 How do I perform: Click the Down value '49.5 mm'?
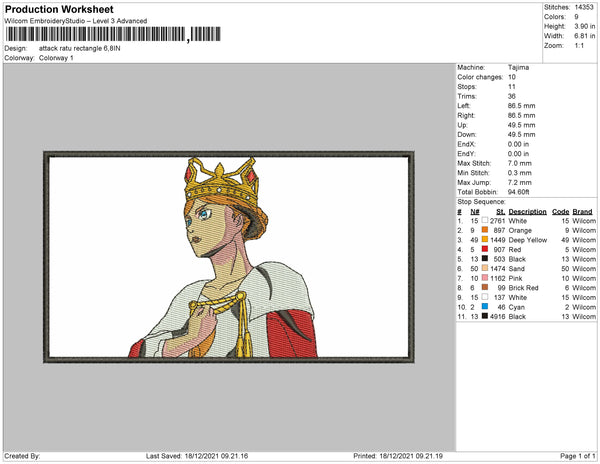pos(522,134)
